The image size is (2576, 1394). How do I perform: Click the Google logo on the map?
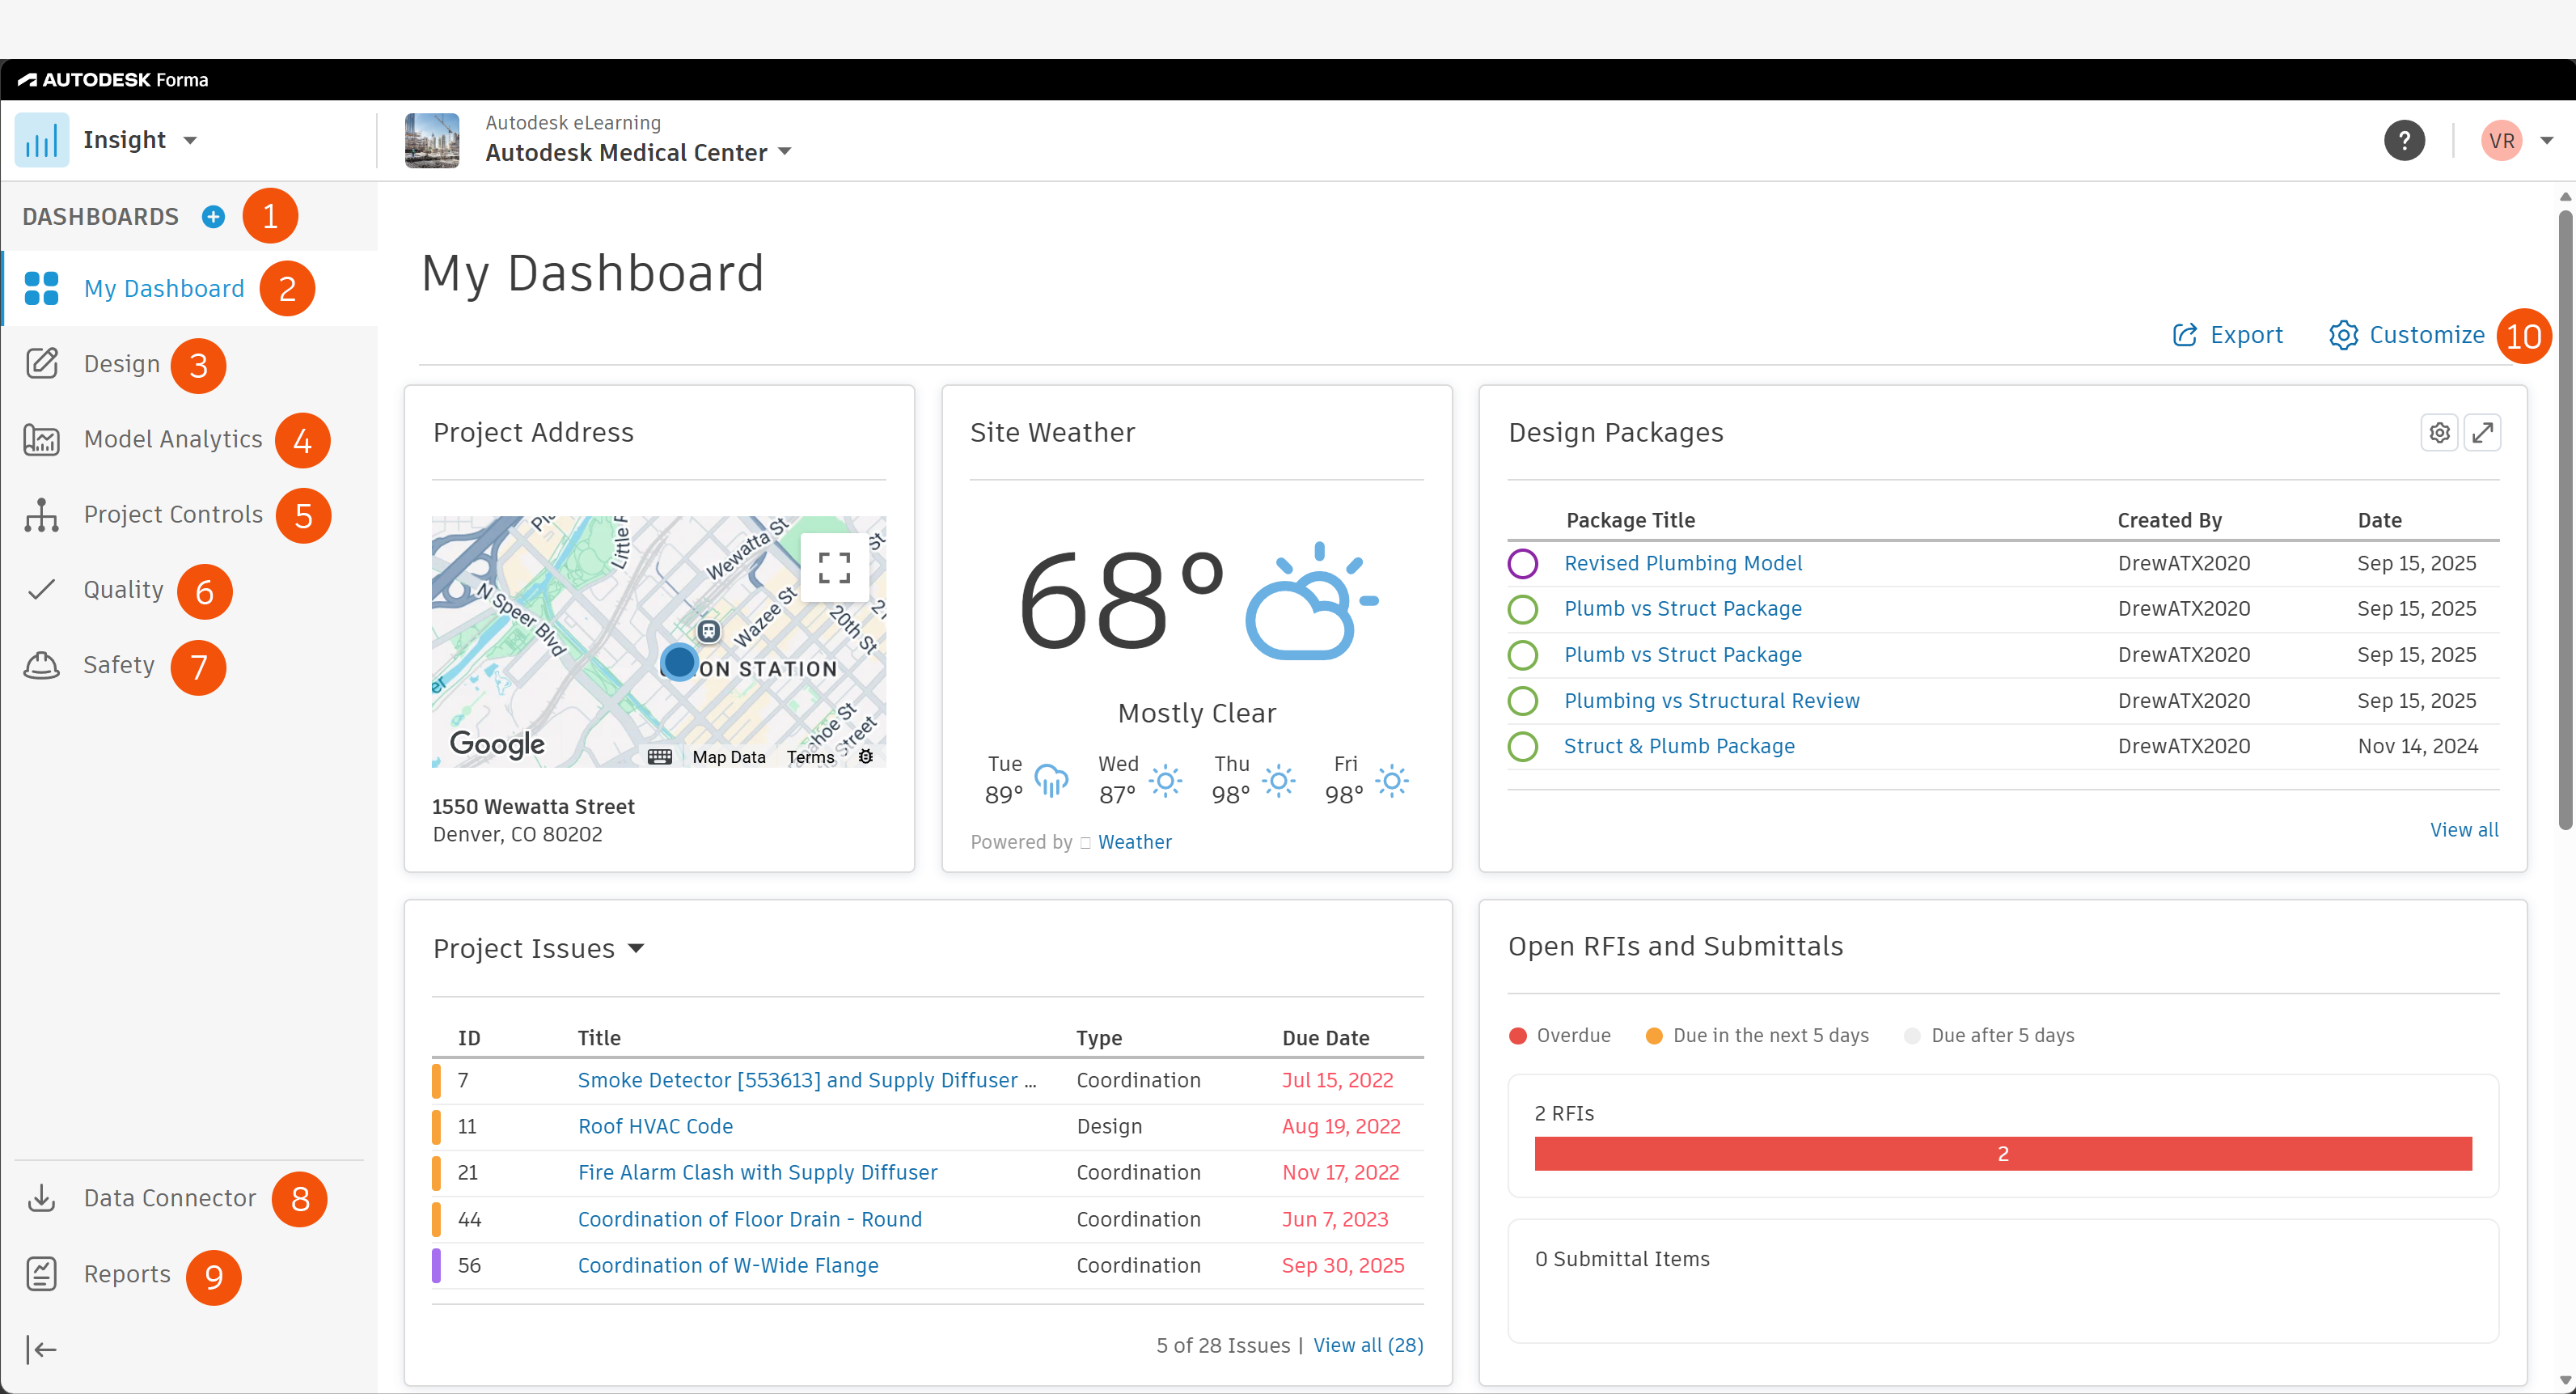497,744
